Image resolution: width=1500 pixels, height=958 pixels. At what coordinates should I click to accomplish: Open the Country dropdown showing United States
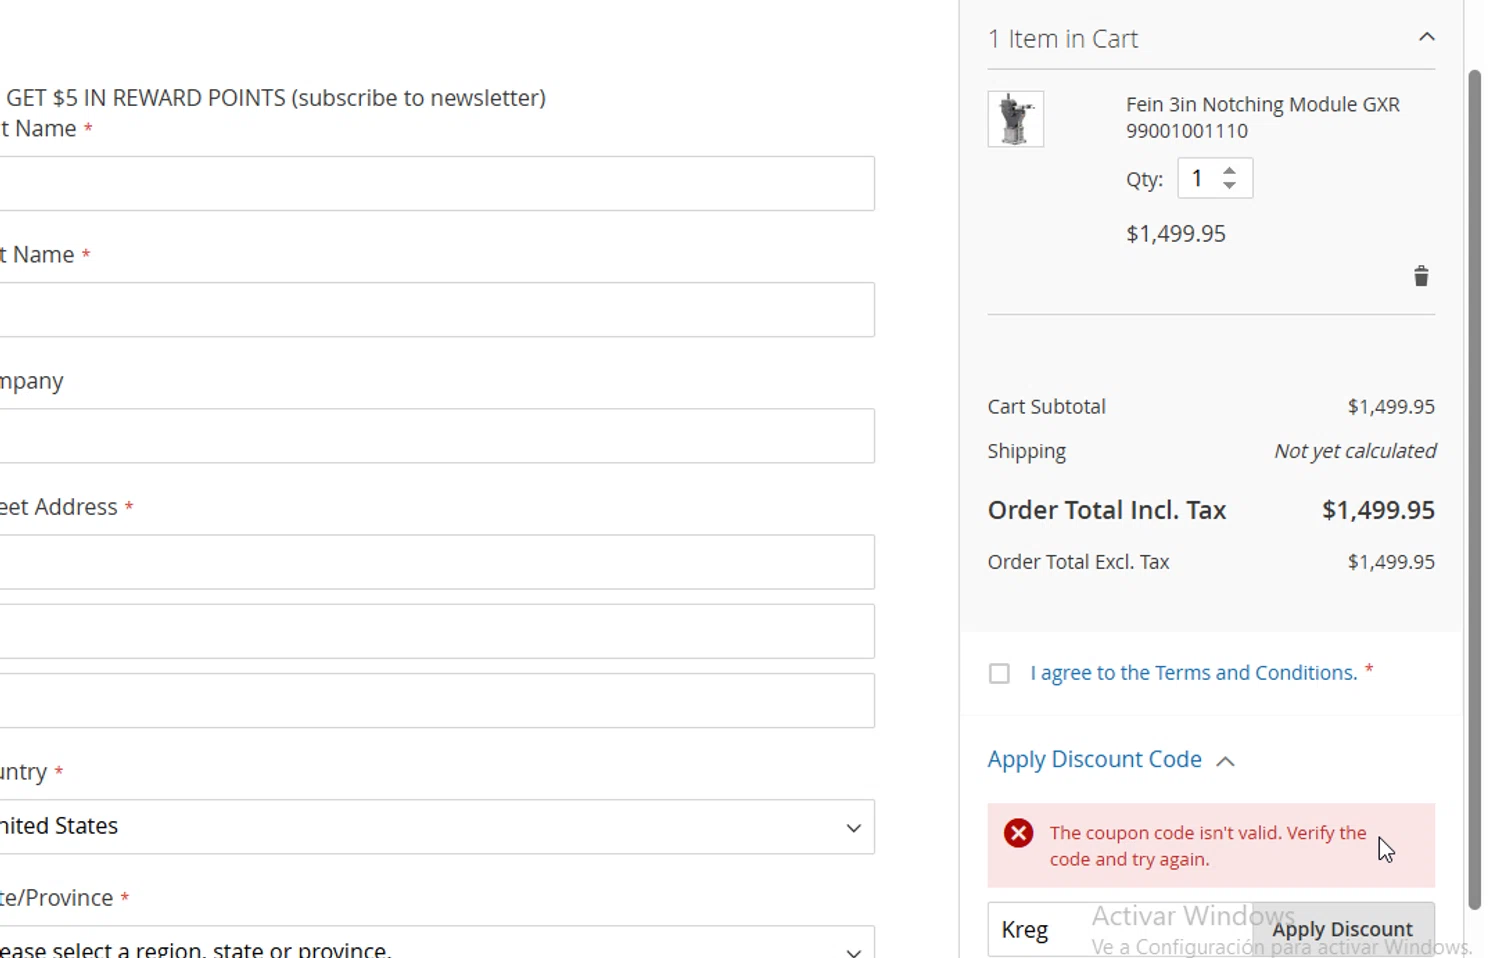click(437, 827)
